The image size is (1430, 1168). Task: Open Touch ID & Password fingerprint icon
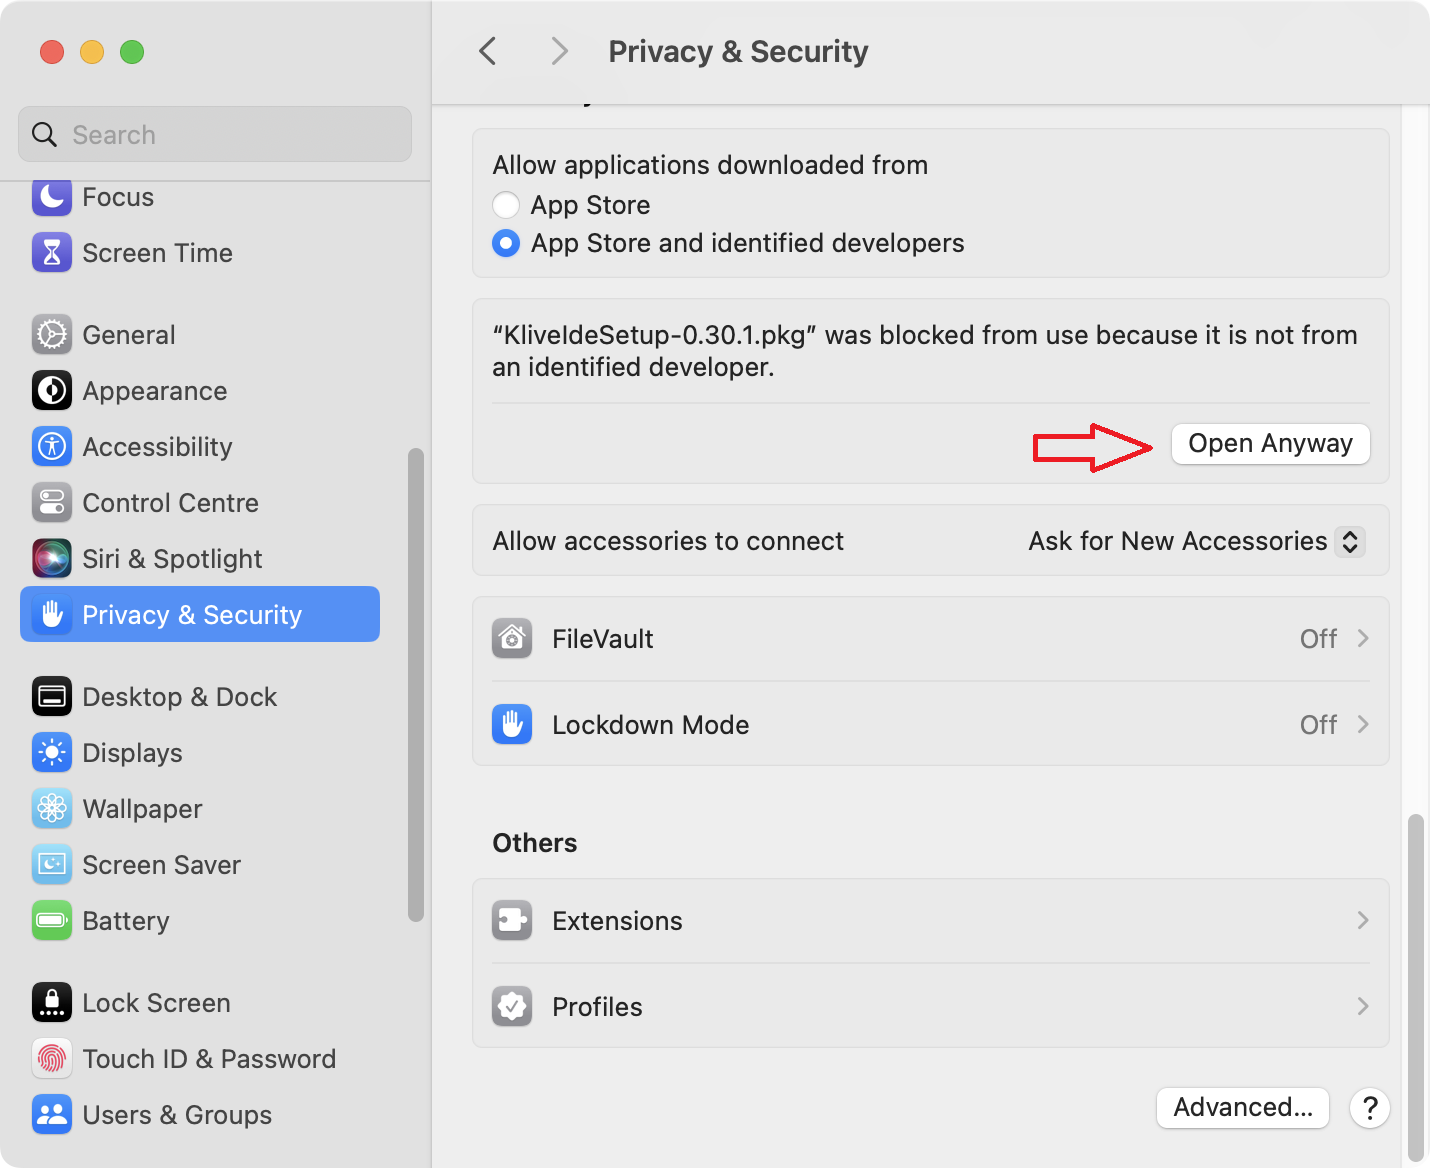[x=52, y=1058]
